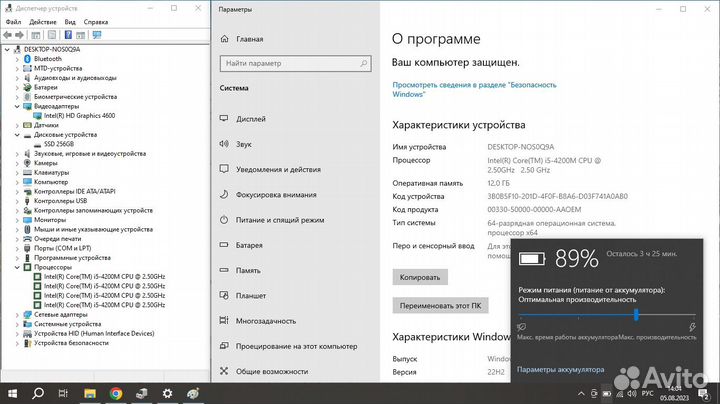Viewport: 720px width, 404px height.
Task: Select the Bluetooth device category icon
Action: click(x=27, y=59)
